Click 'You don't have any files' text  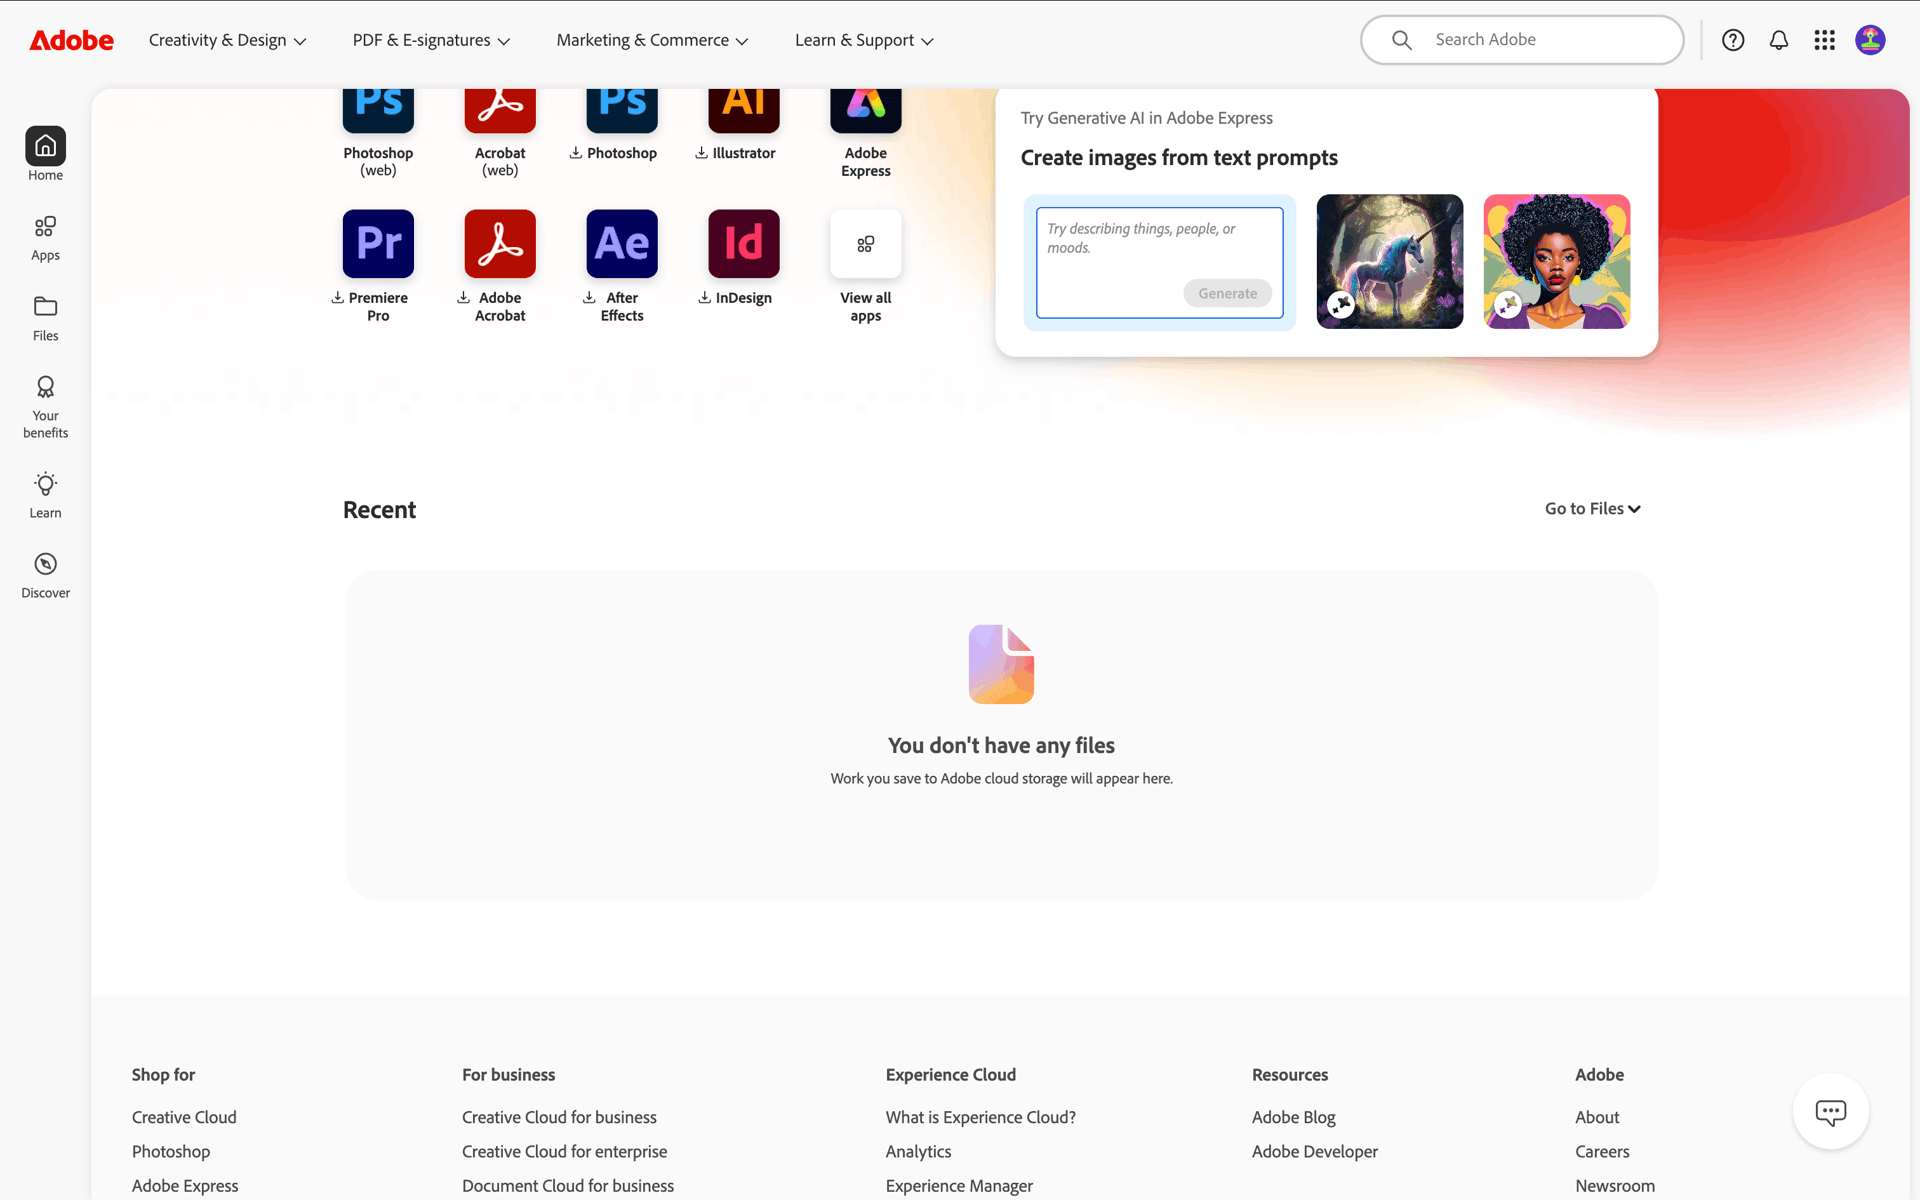click(x=1001, y=745)
